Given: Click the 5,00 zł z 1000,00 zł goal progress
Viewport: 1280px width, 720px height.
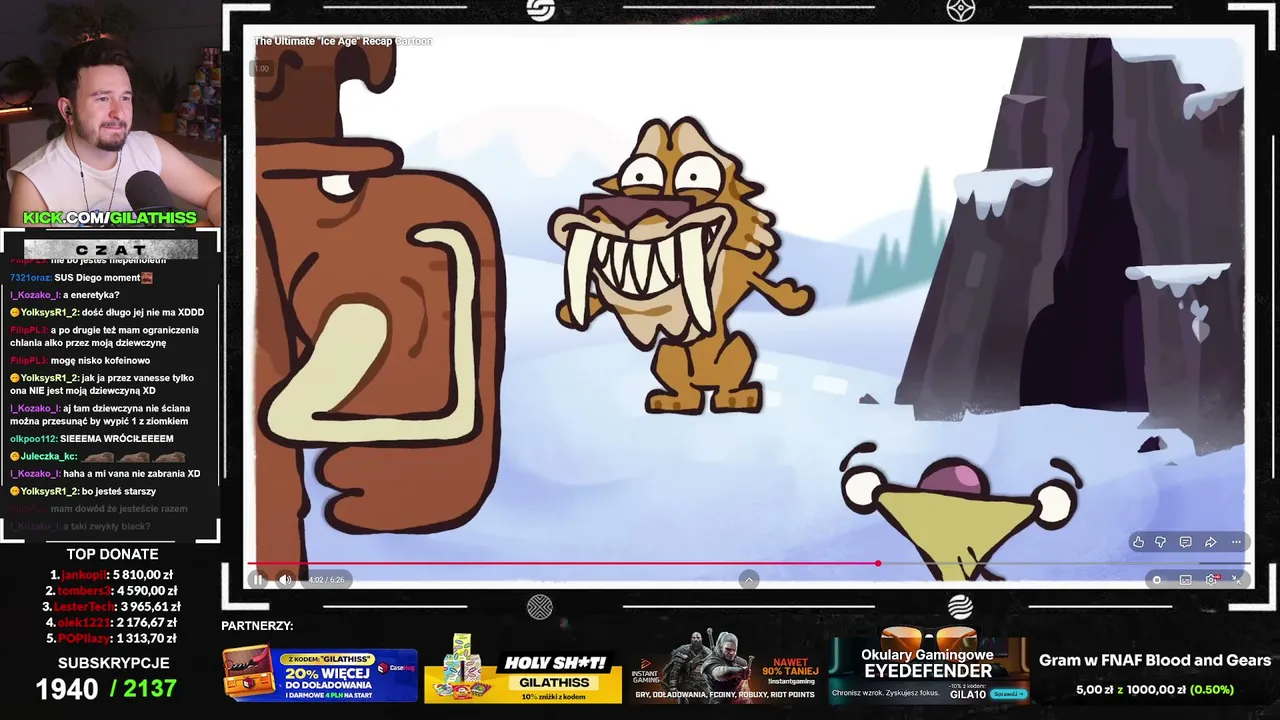Looking at the screenshot, I should pos(1155,689).
